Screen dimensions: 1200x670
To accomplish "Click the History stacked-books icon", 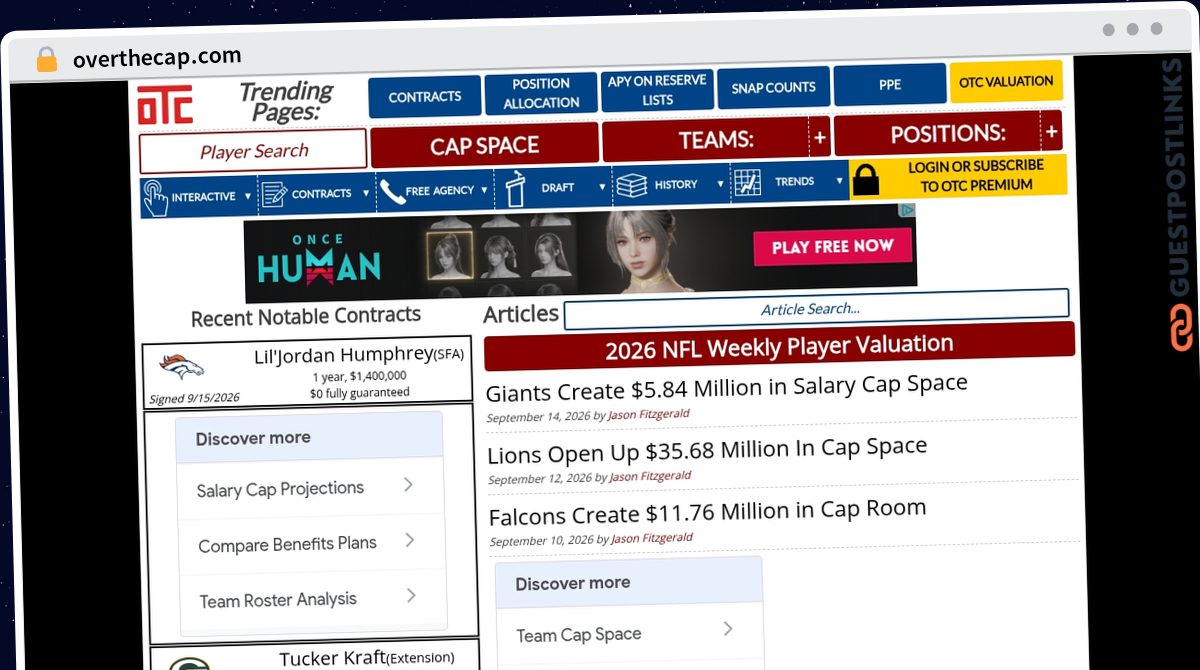I will 631,185.
